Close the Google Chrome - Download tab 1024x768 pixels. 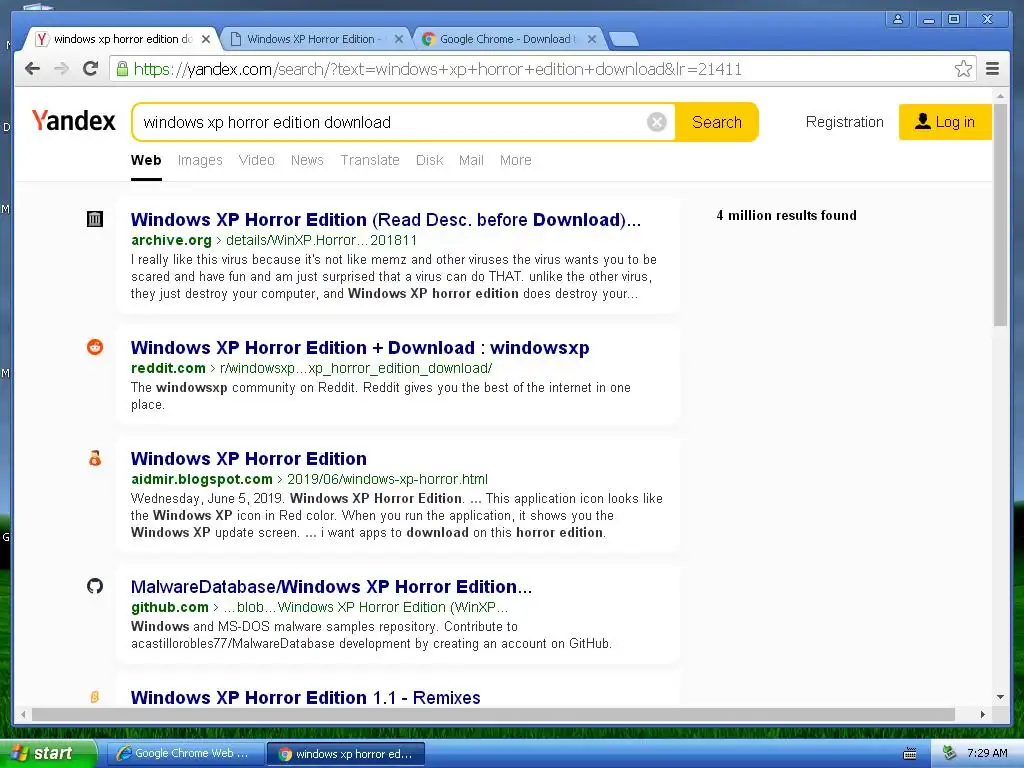pos(592,39)
